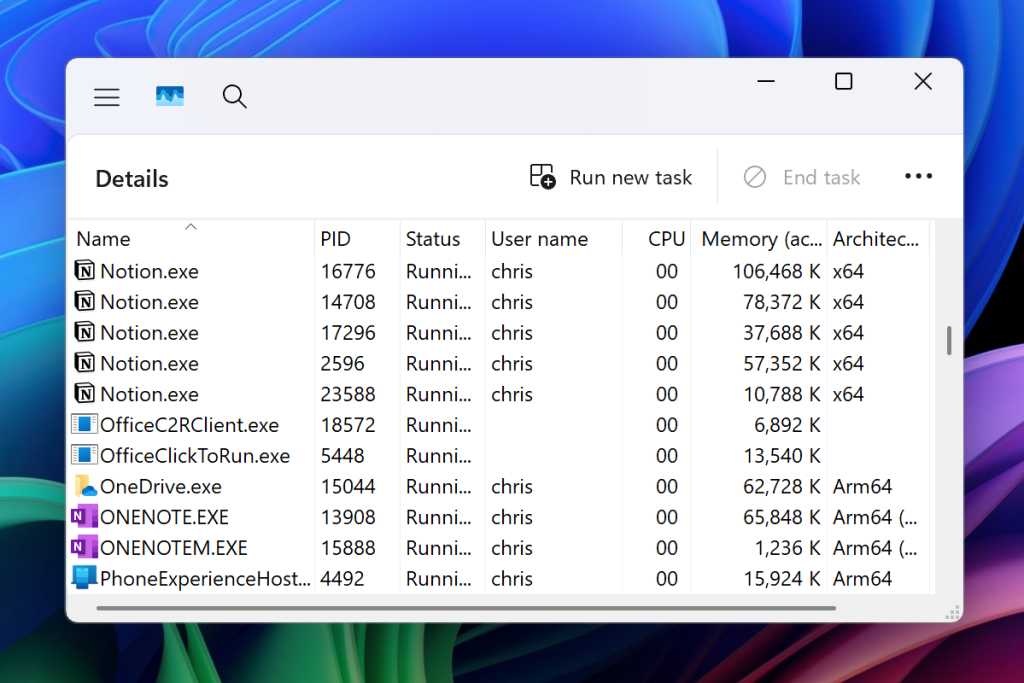Click the ONENOTE.EXE purple icon
This screenshot has width=1024, height=683.
pyautogui.click(x=84, y=517)
